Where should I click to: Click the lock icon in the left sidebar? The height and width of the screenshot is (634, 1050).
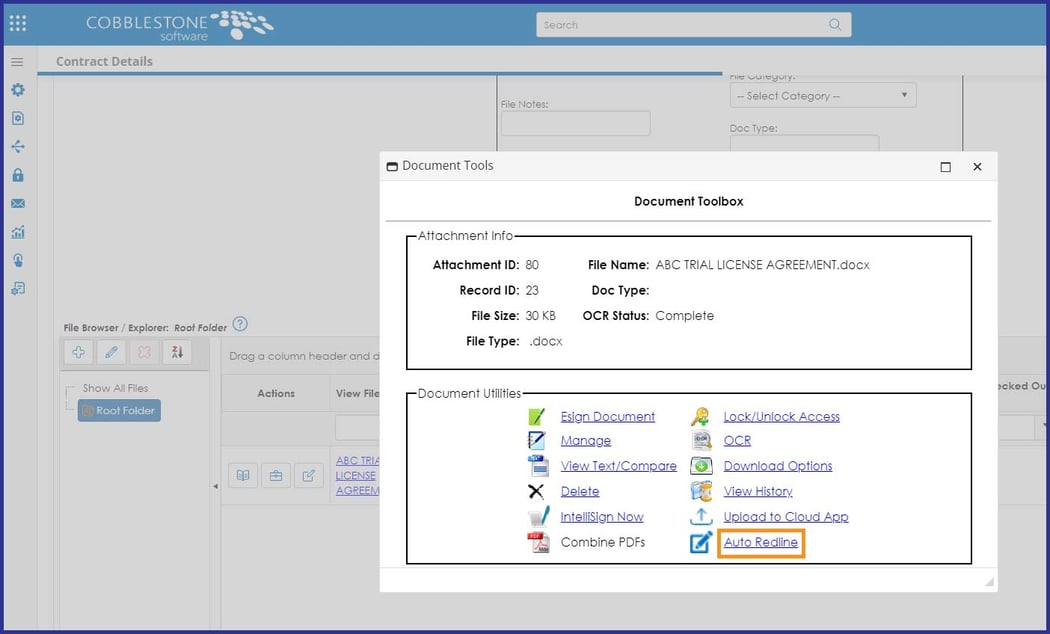(16, 175)
